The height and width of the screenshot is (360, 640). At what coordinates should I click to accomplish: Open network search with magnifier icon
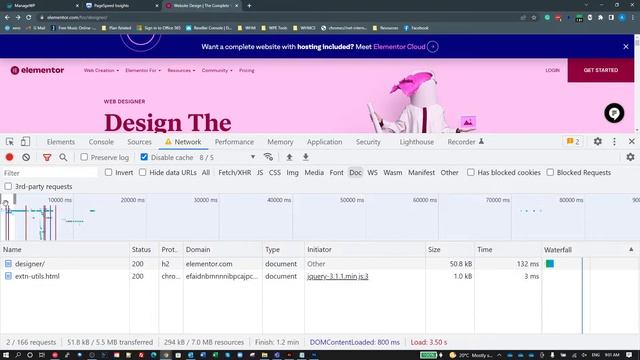(63, 157)
